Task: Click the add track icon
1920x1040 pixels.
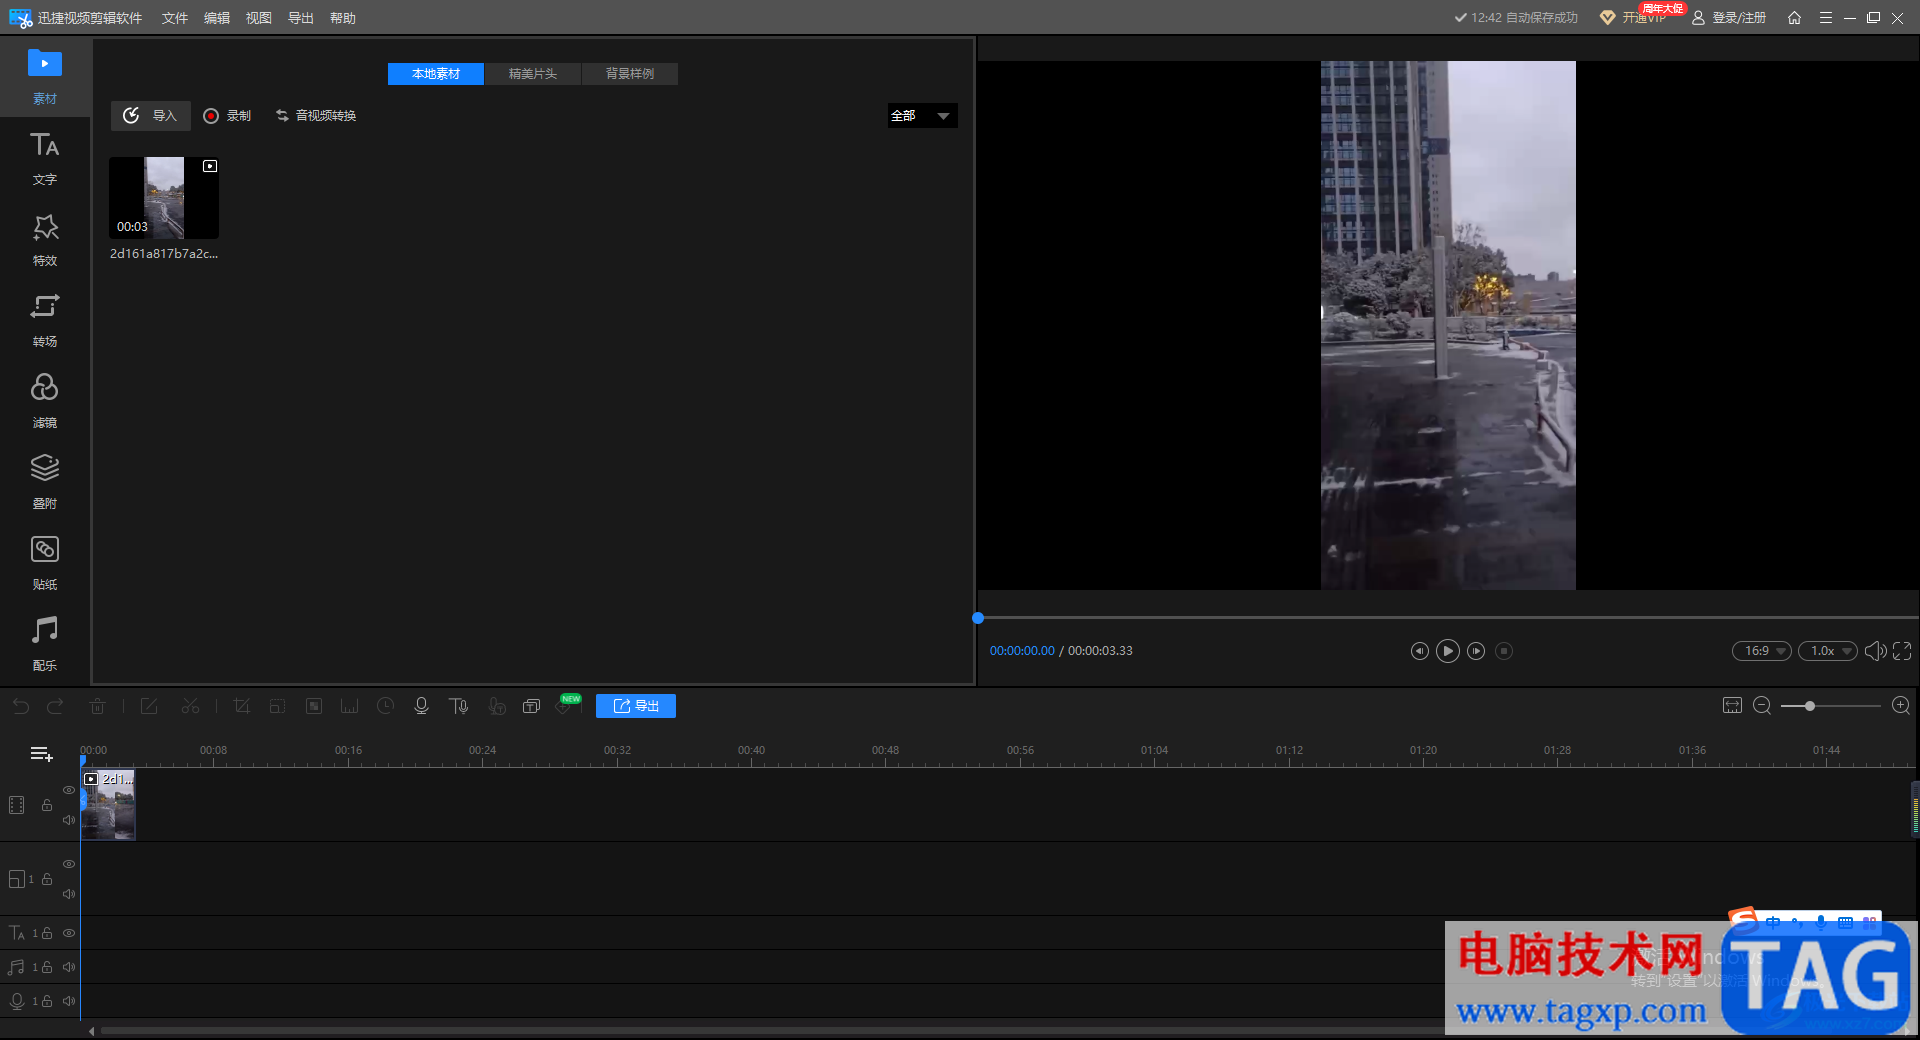Action: click(x=41, y=754)
